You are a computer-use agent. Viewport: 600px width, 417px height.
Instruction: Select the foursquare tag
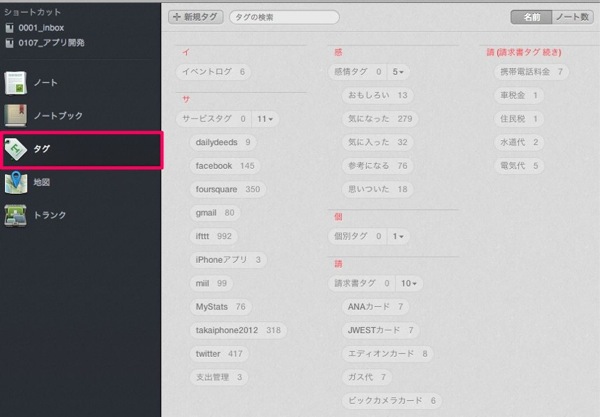[x=228, y=189]
